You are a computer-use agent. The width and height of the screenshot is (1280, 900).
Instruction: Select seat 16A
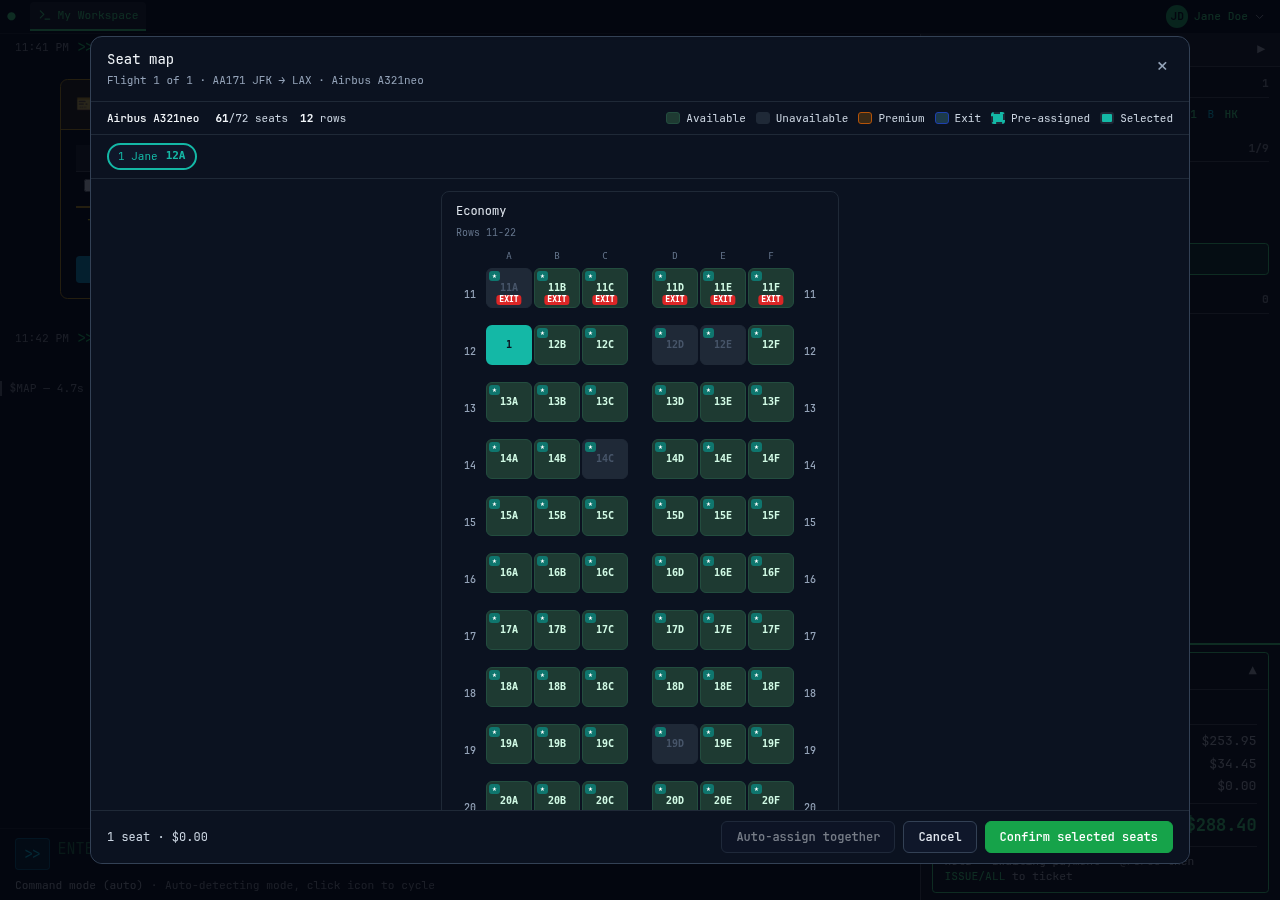pos(509,573)
